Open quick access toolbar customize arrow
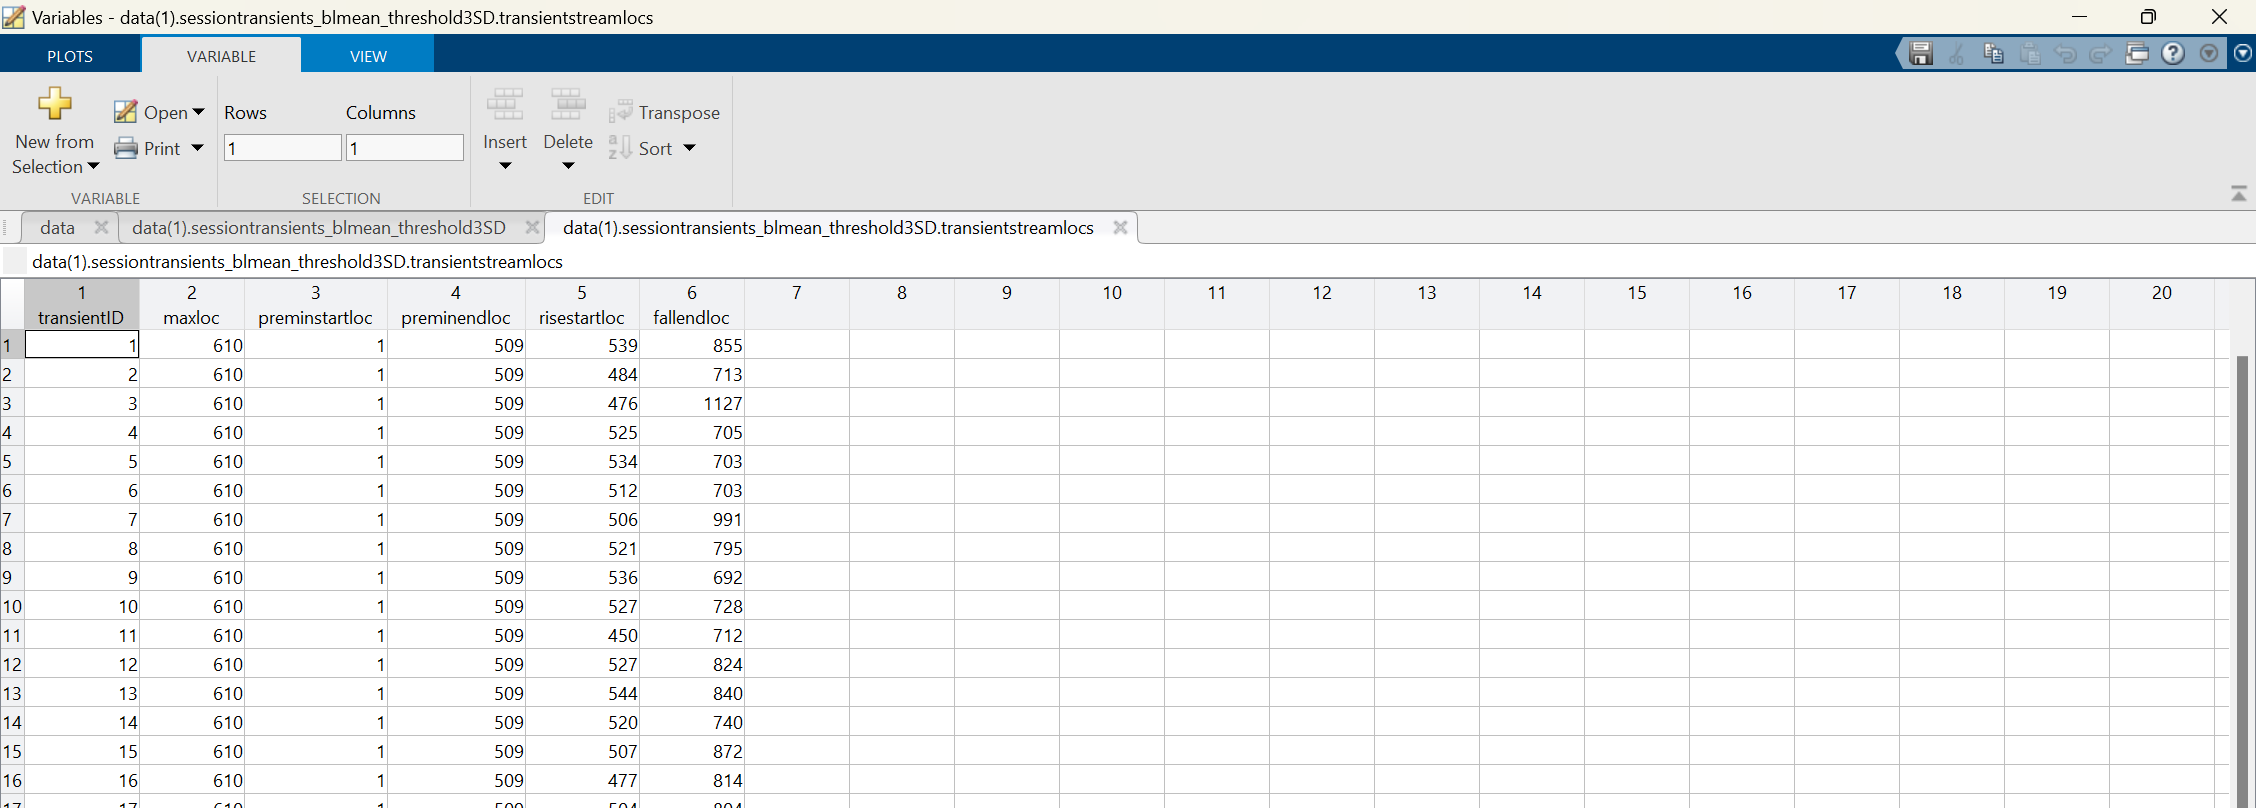Viewport: 2256px width, 808px height. [x=2209, y=54]
